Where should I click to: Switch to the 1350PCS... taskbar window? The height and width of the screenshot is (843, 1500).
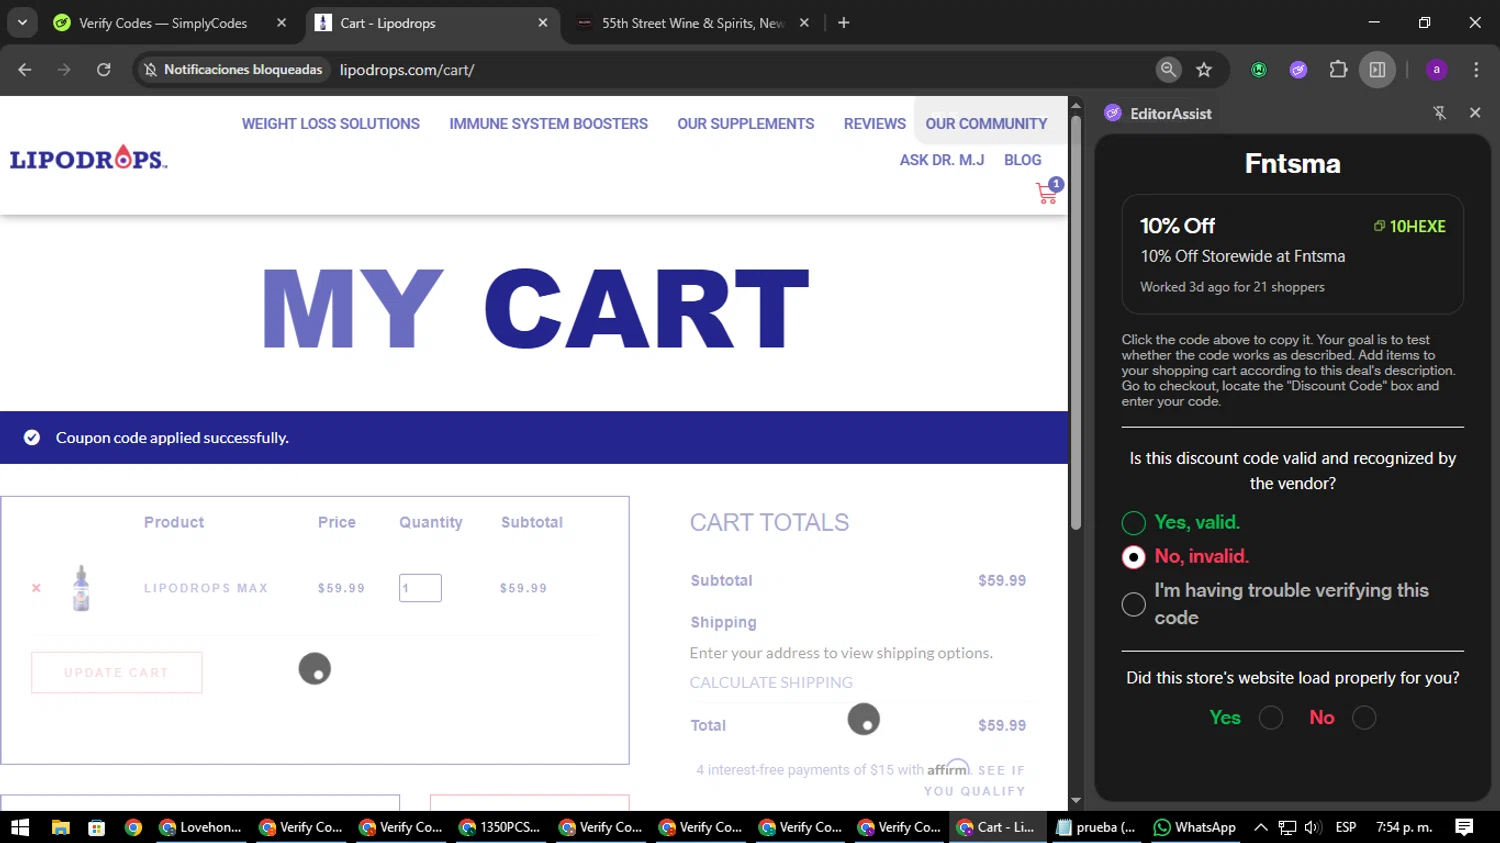click(x=500, y=827)
